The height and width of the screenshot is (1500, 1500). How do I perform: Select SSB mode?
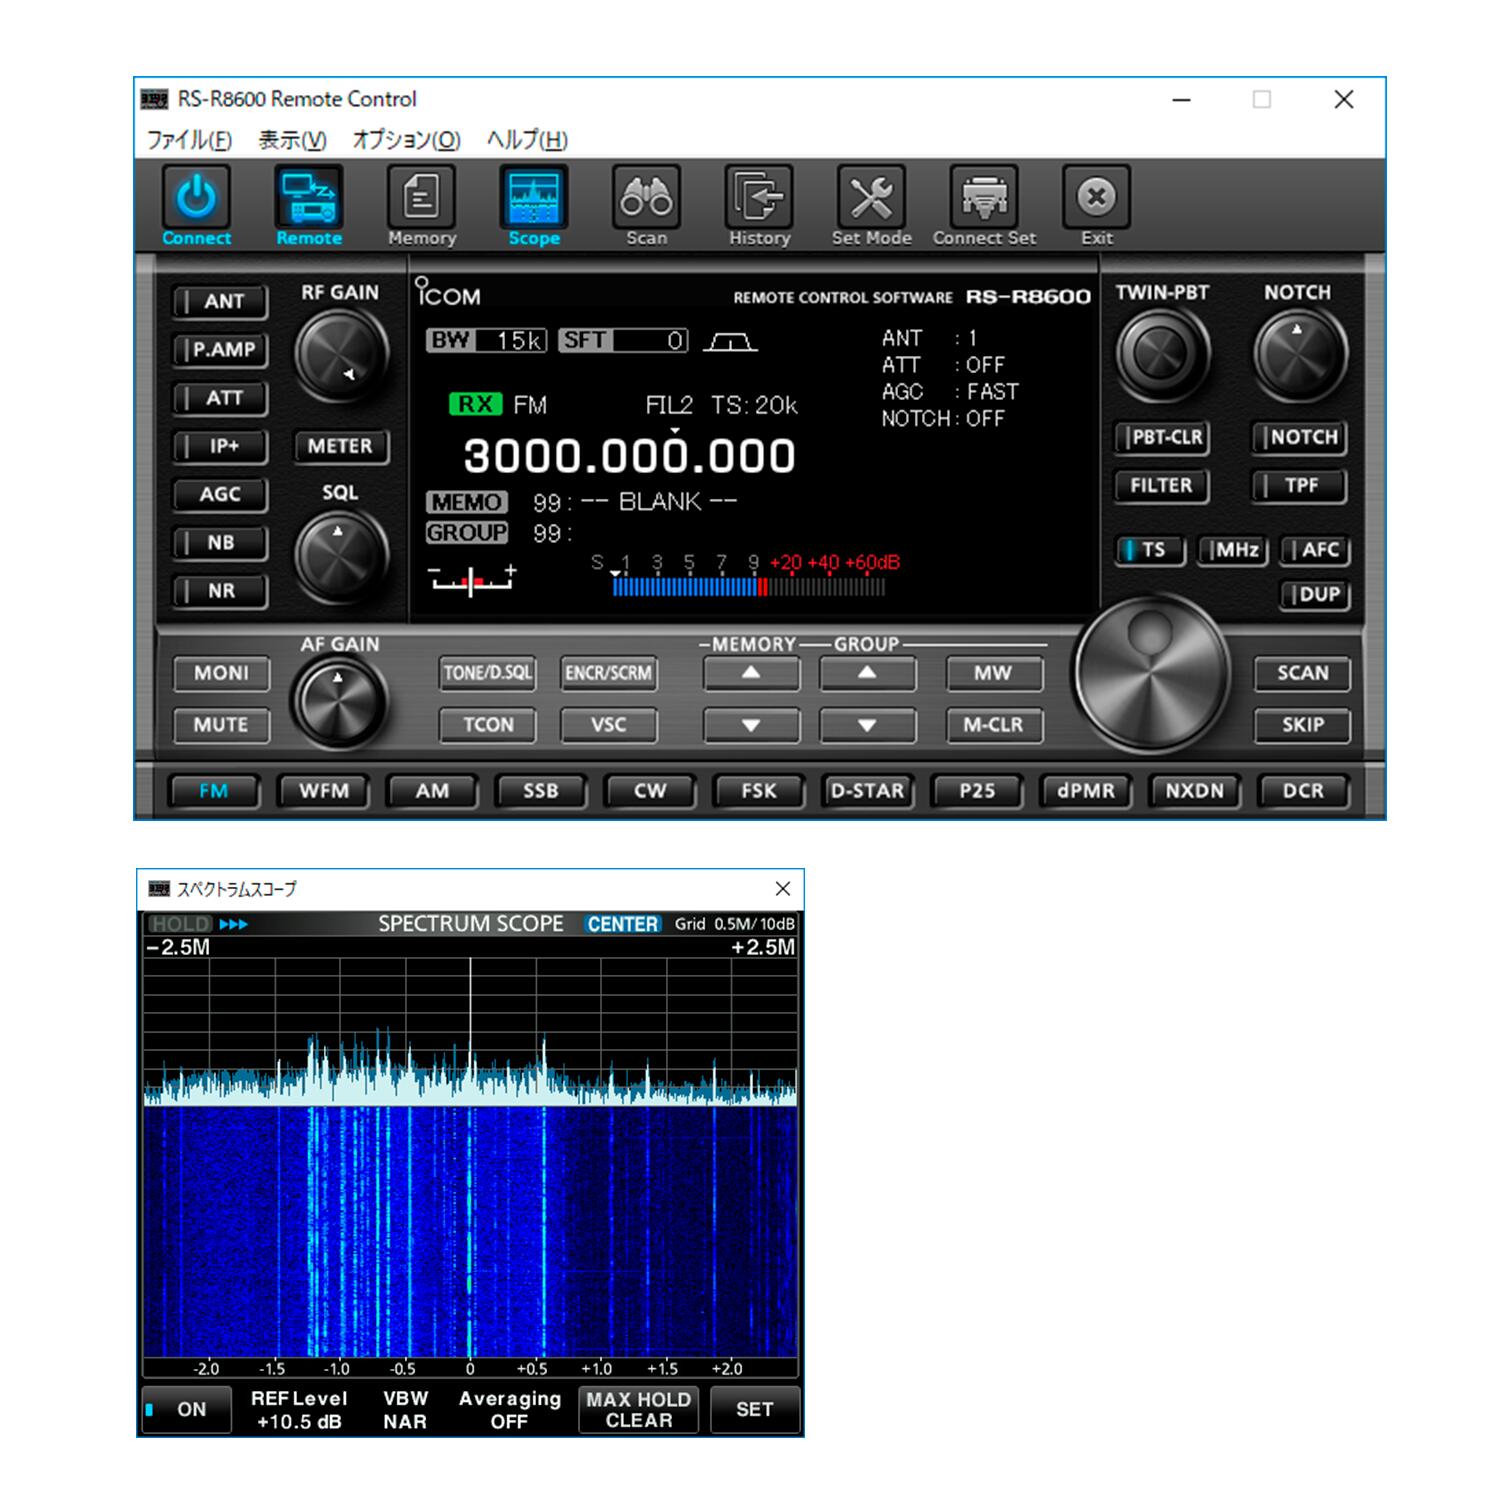click(x=541, y=791)
